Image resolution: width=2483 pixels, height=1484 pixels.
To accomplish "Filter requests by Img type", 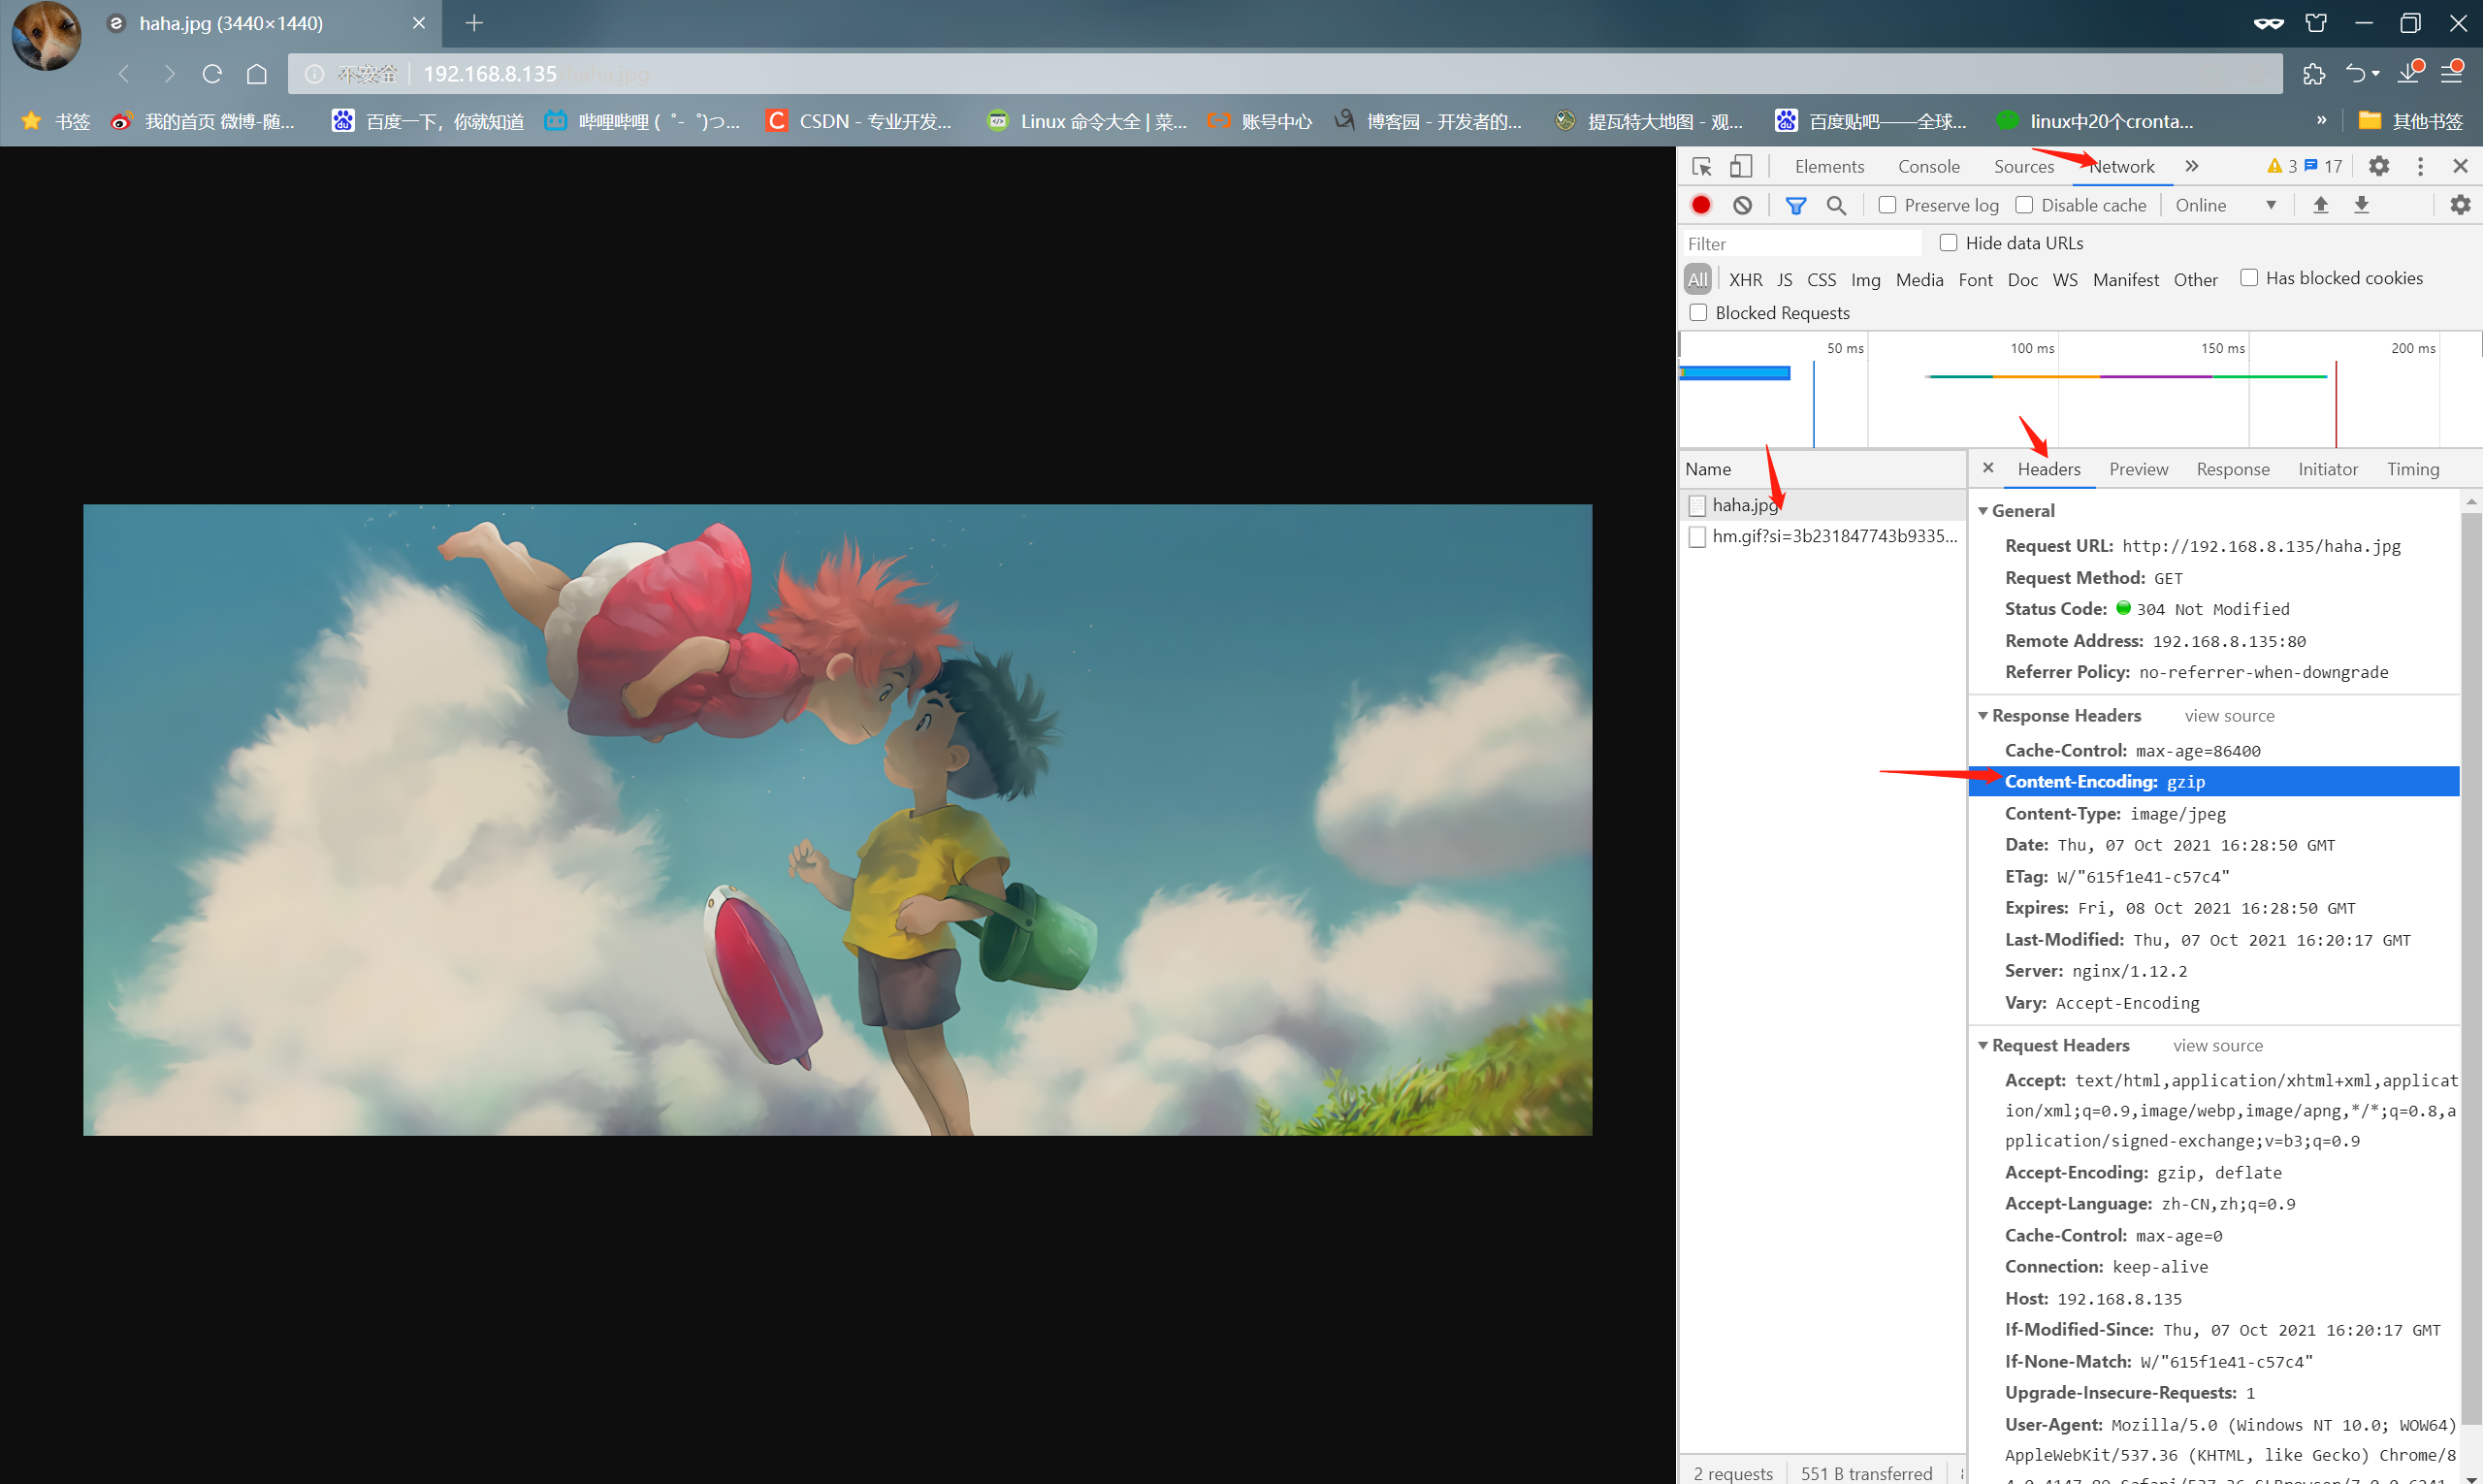I will pyautogui.click(x=1866, y=280).
